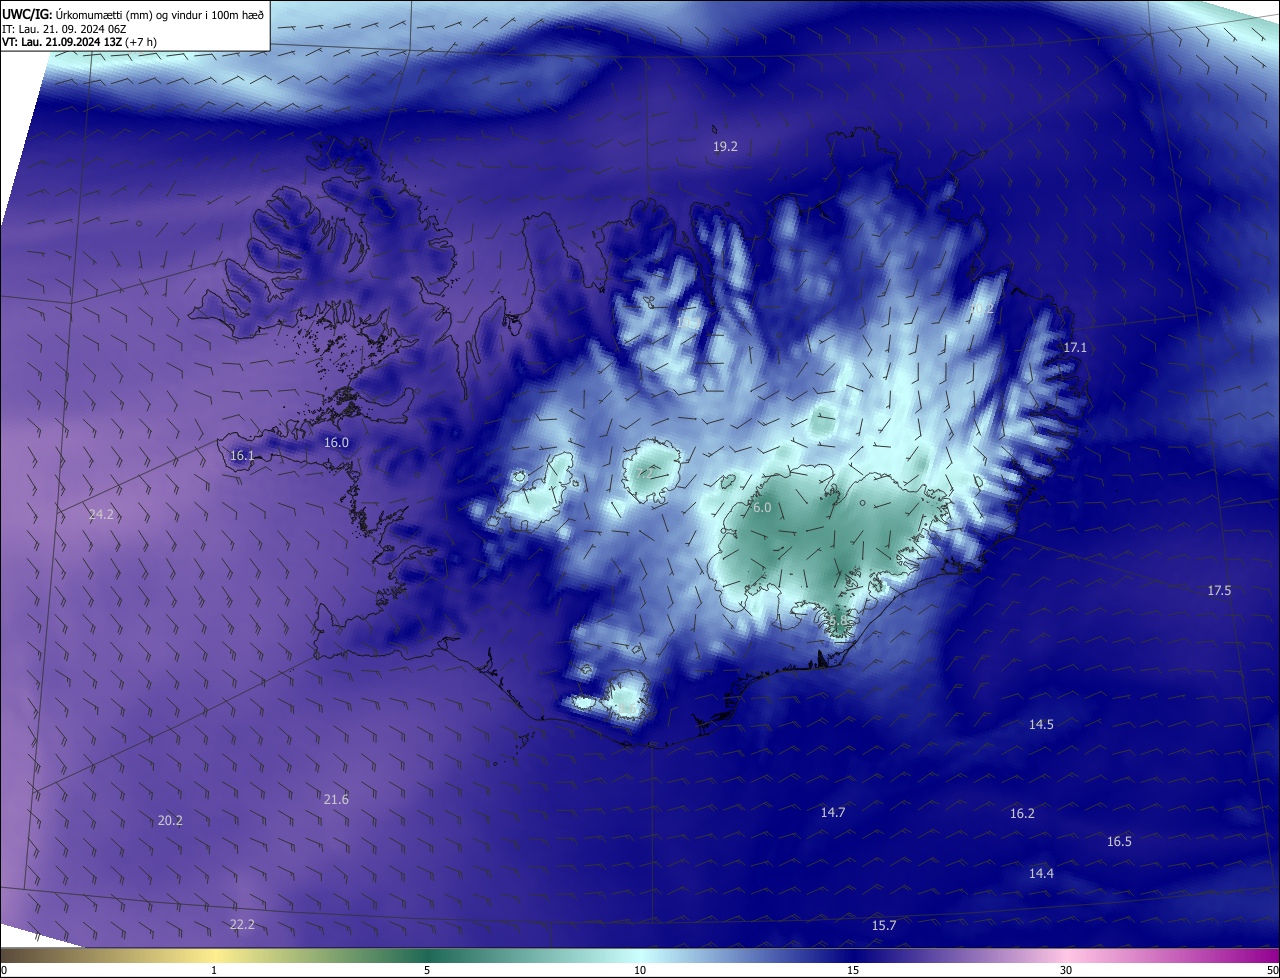Select the 21.6 value southwest of Iceland
Screen dimensions: 1280x978
tap(336, 799)
